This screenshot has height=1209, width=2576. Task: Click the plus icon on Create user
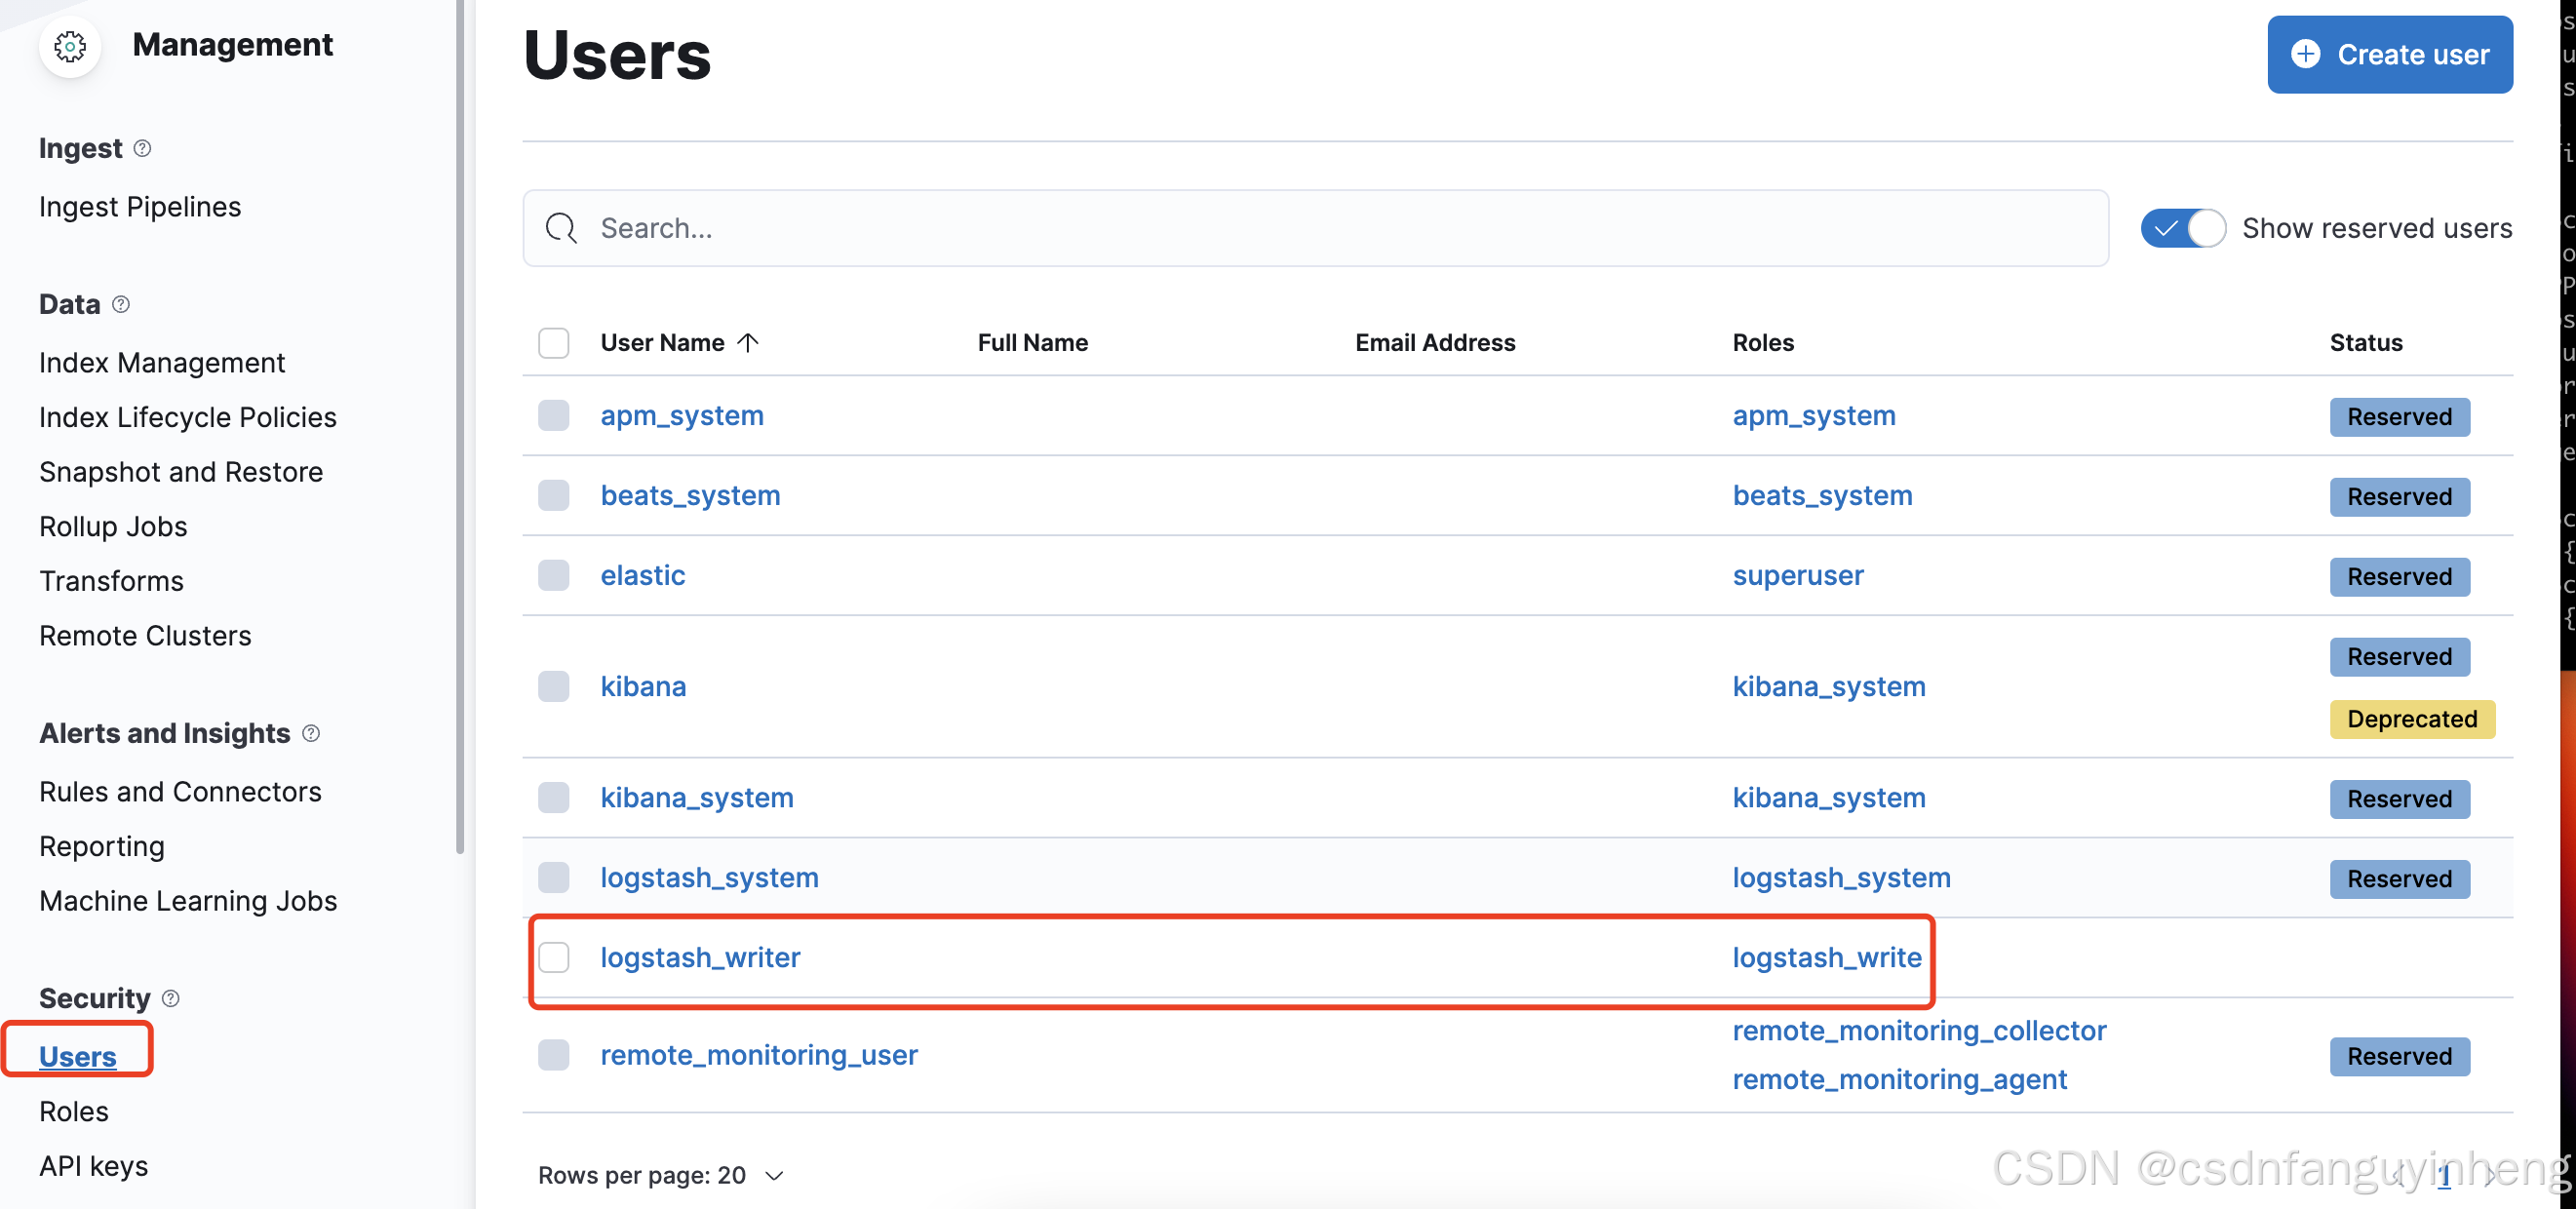tap(2305, 54)
